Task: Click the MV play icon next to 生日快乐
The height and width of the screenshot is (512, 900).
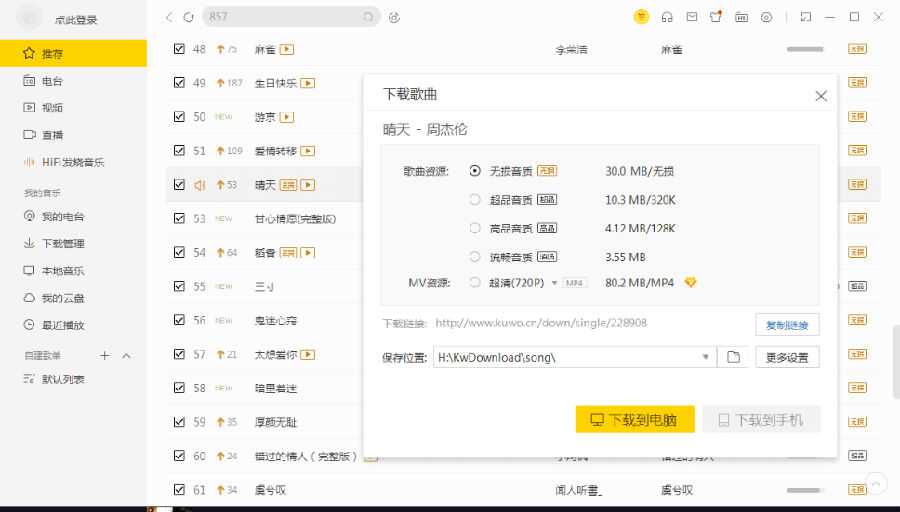Action: coord(309,83)
